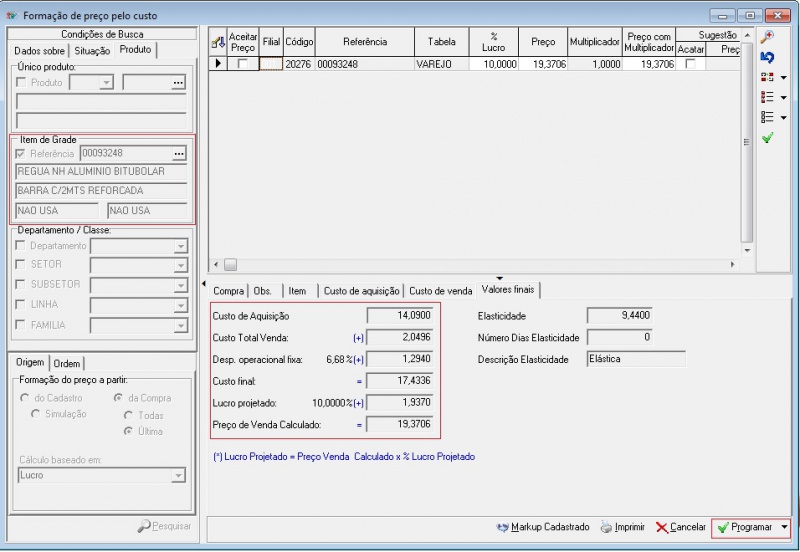Switch to the Custo de aquisição tab
Image resolution: width=800 pixels, height=552 pixels.
[x=361, y=291]
